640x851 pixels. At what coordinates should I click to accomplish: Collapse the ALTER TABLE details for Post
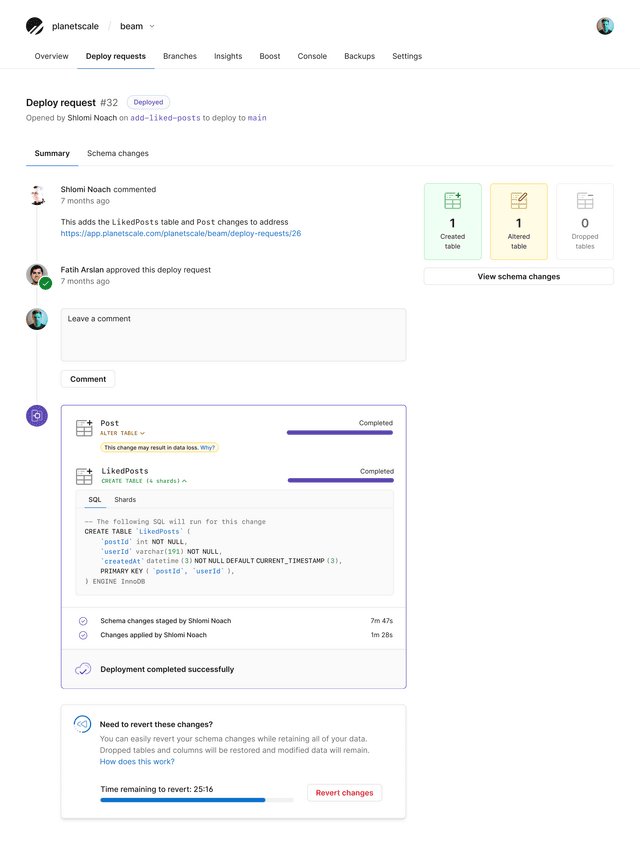[142, 434]
